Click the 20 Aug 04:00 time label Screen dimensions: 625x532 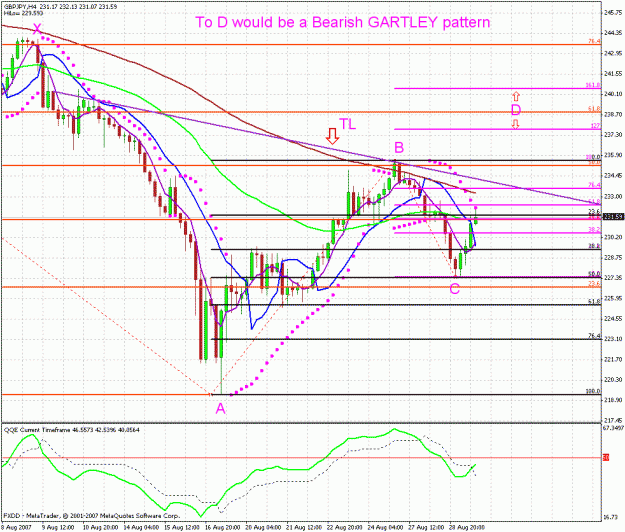coord(263,528)
